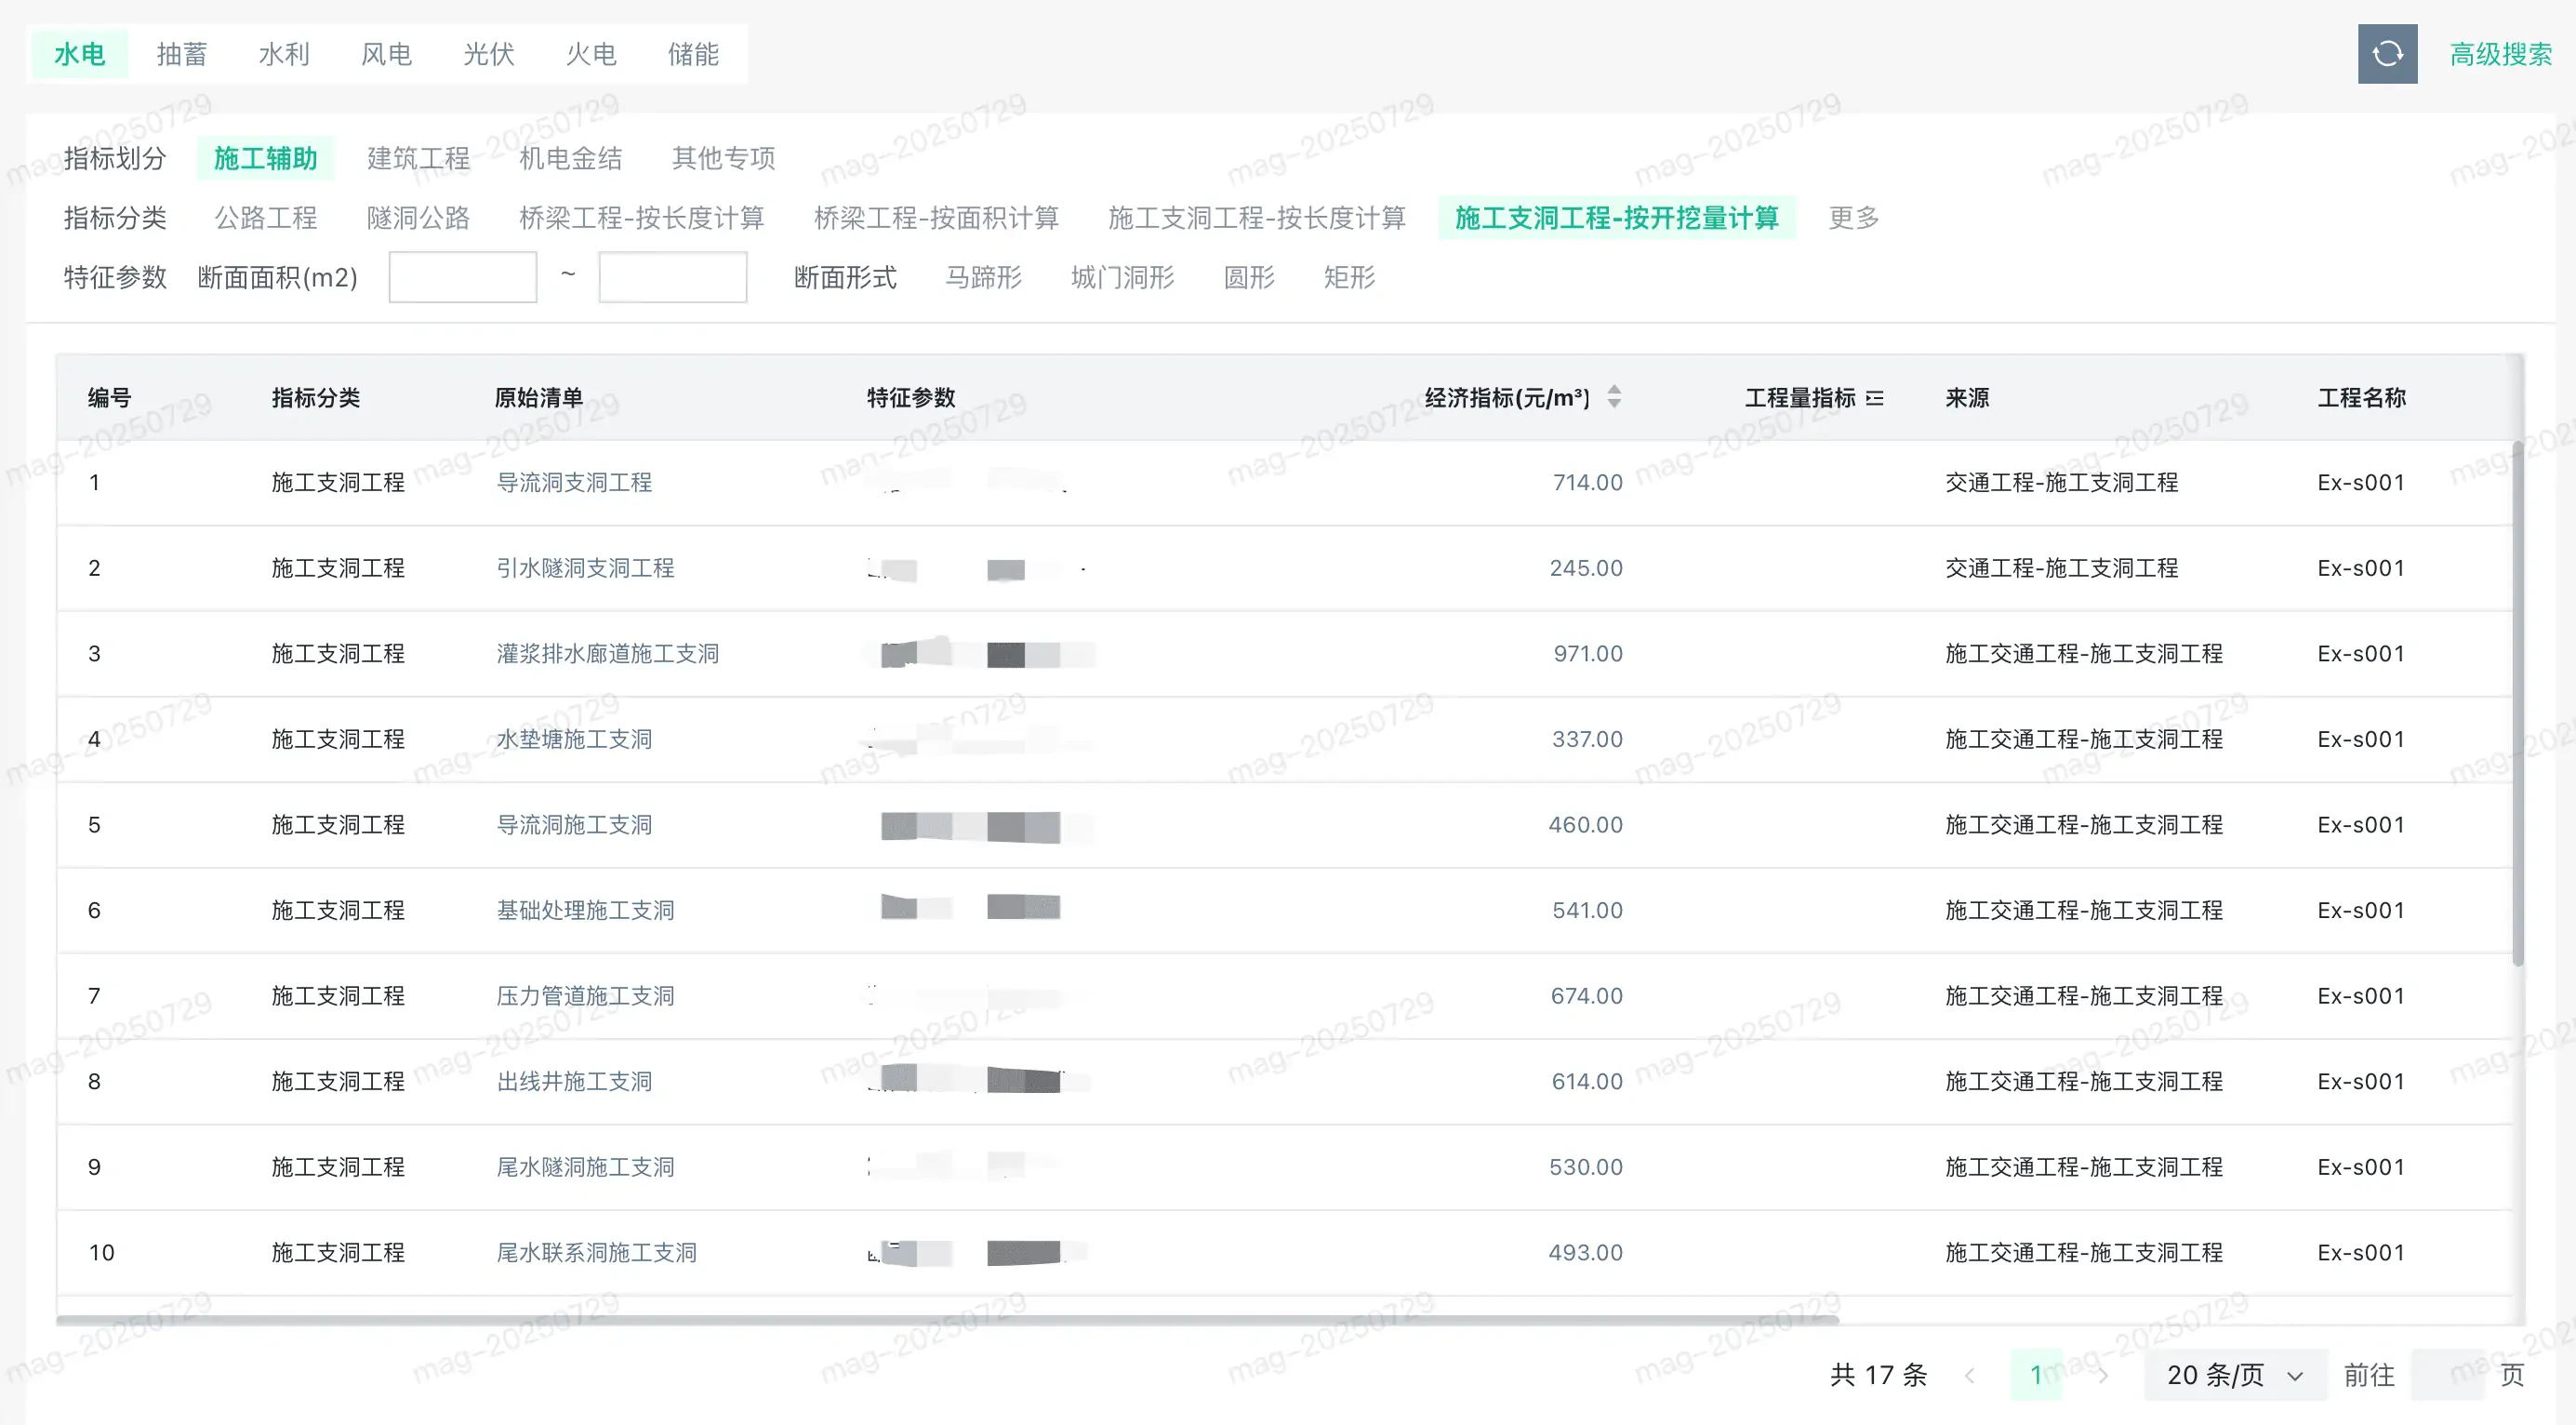Sort by 经济指标 column arrows

click(1614, 397)
